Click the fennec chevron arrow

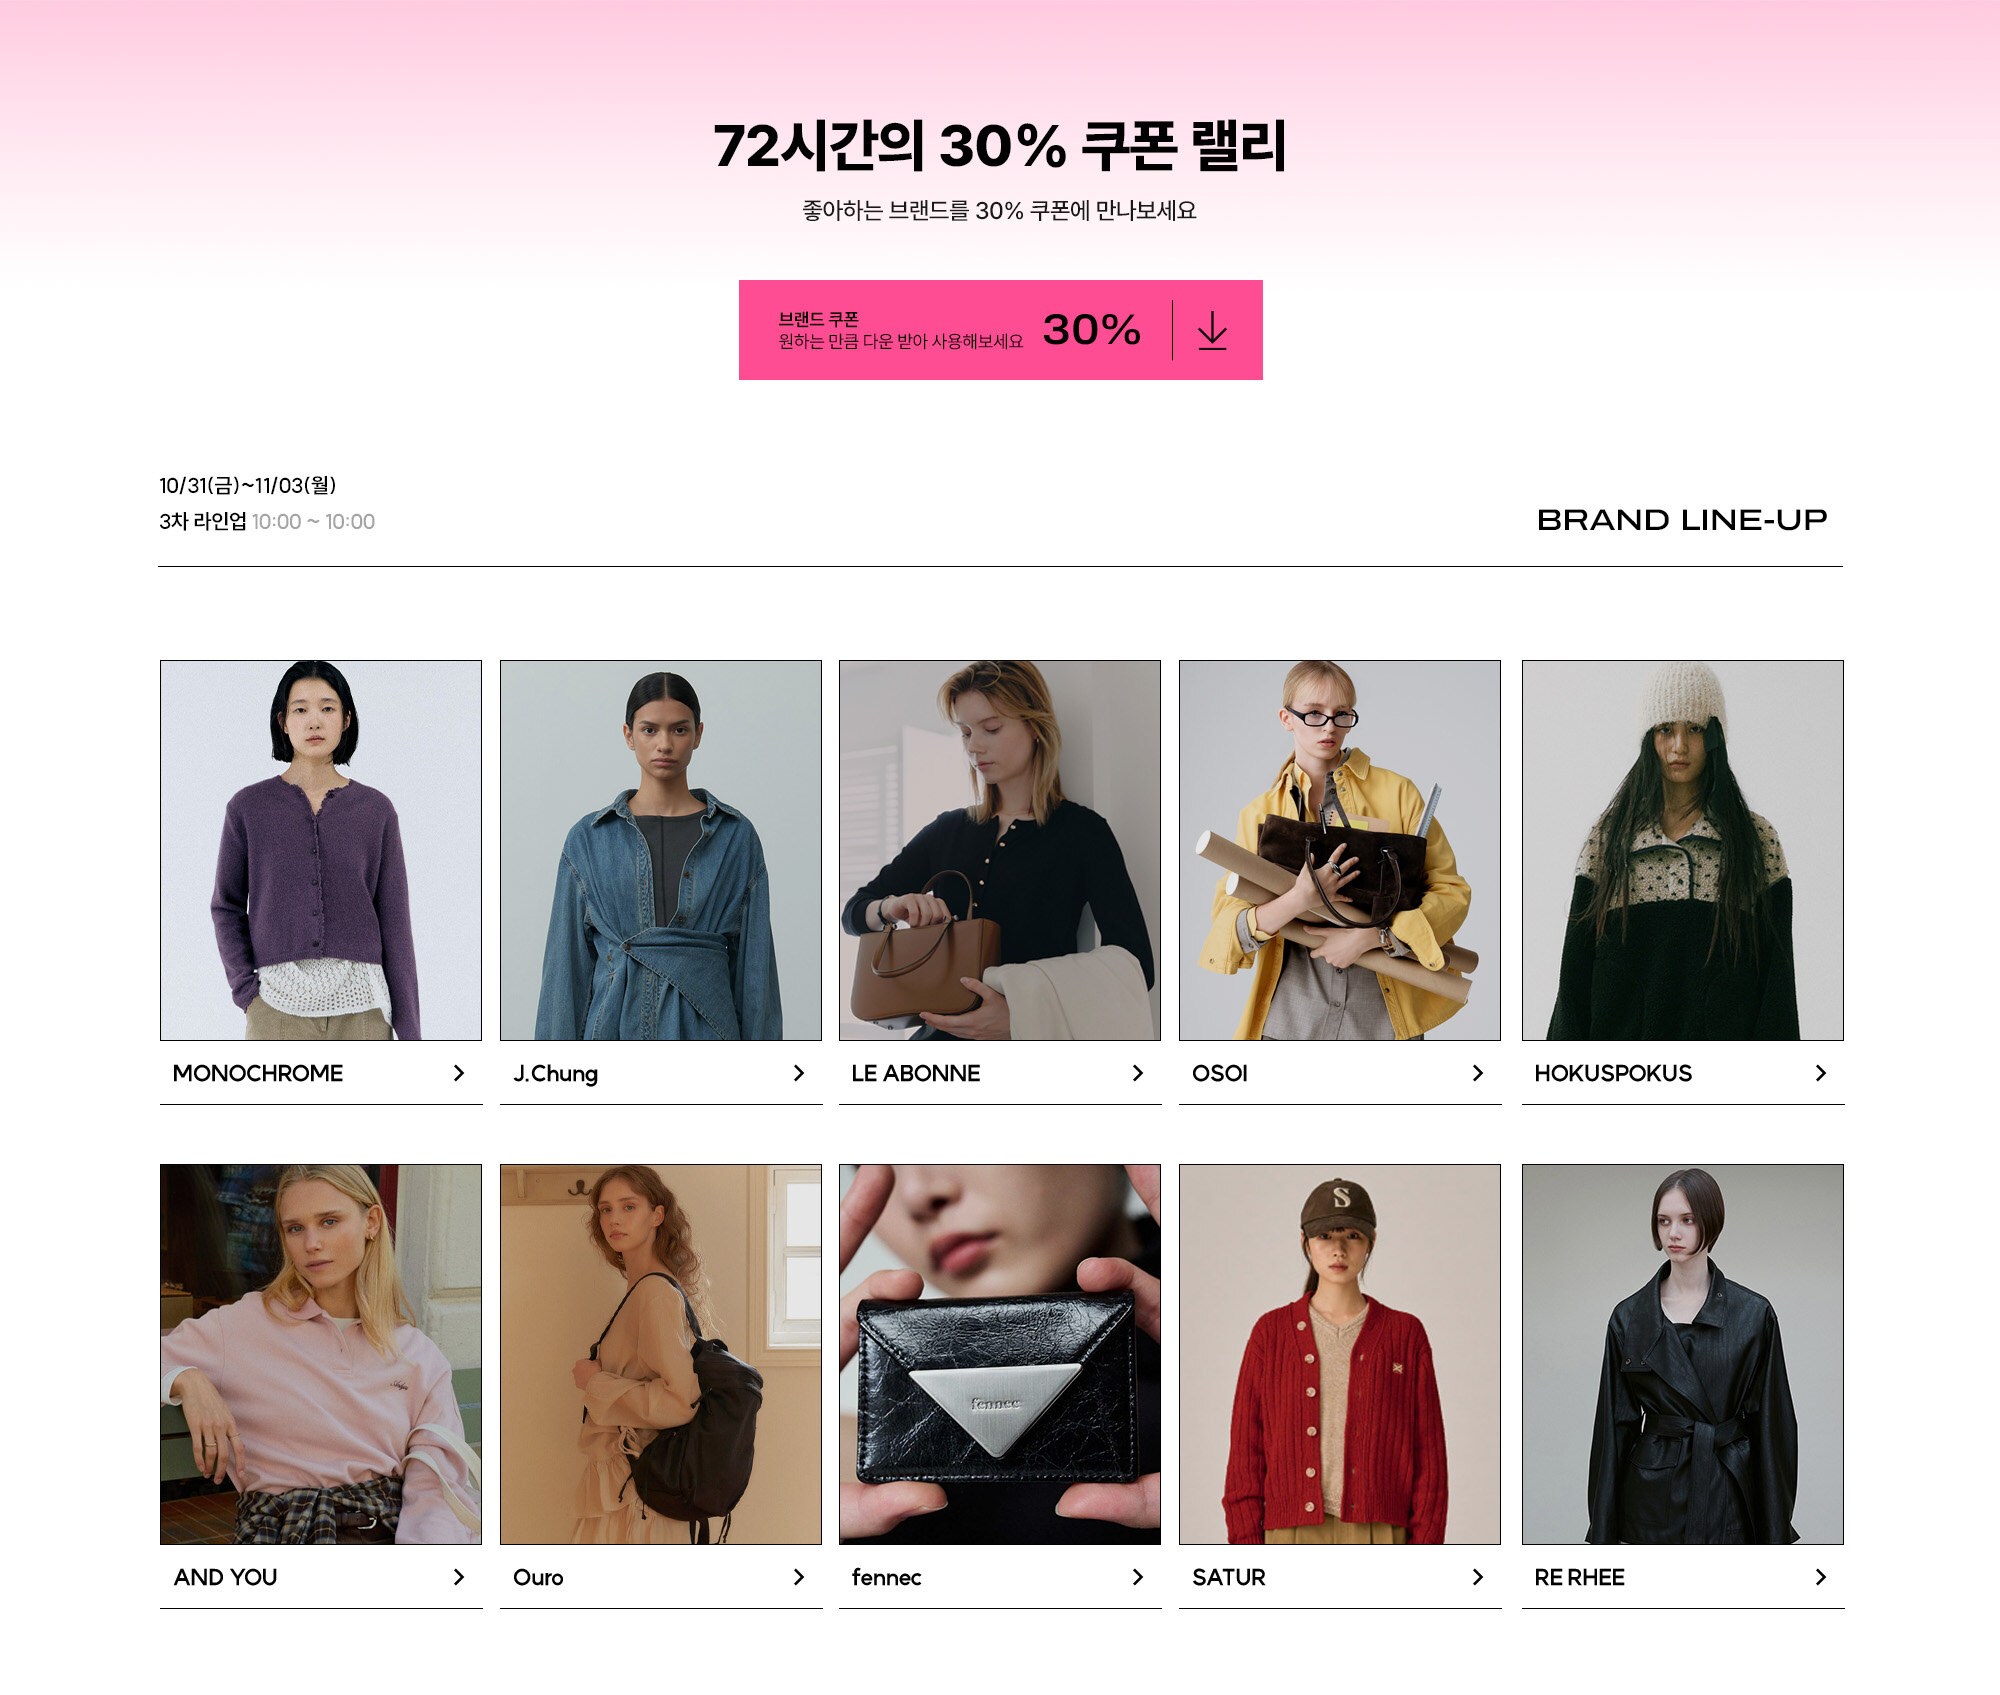point(1138,1577)
